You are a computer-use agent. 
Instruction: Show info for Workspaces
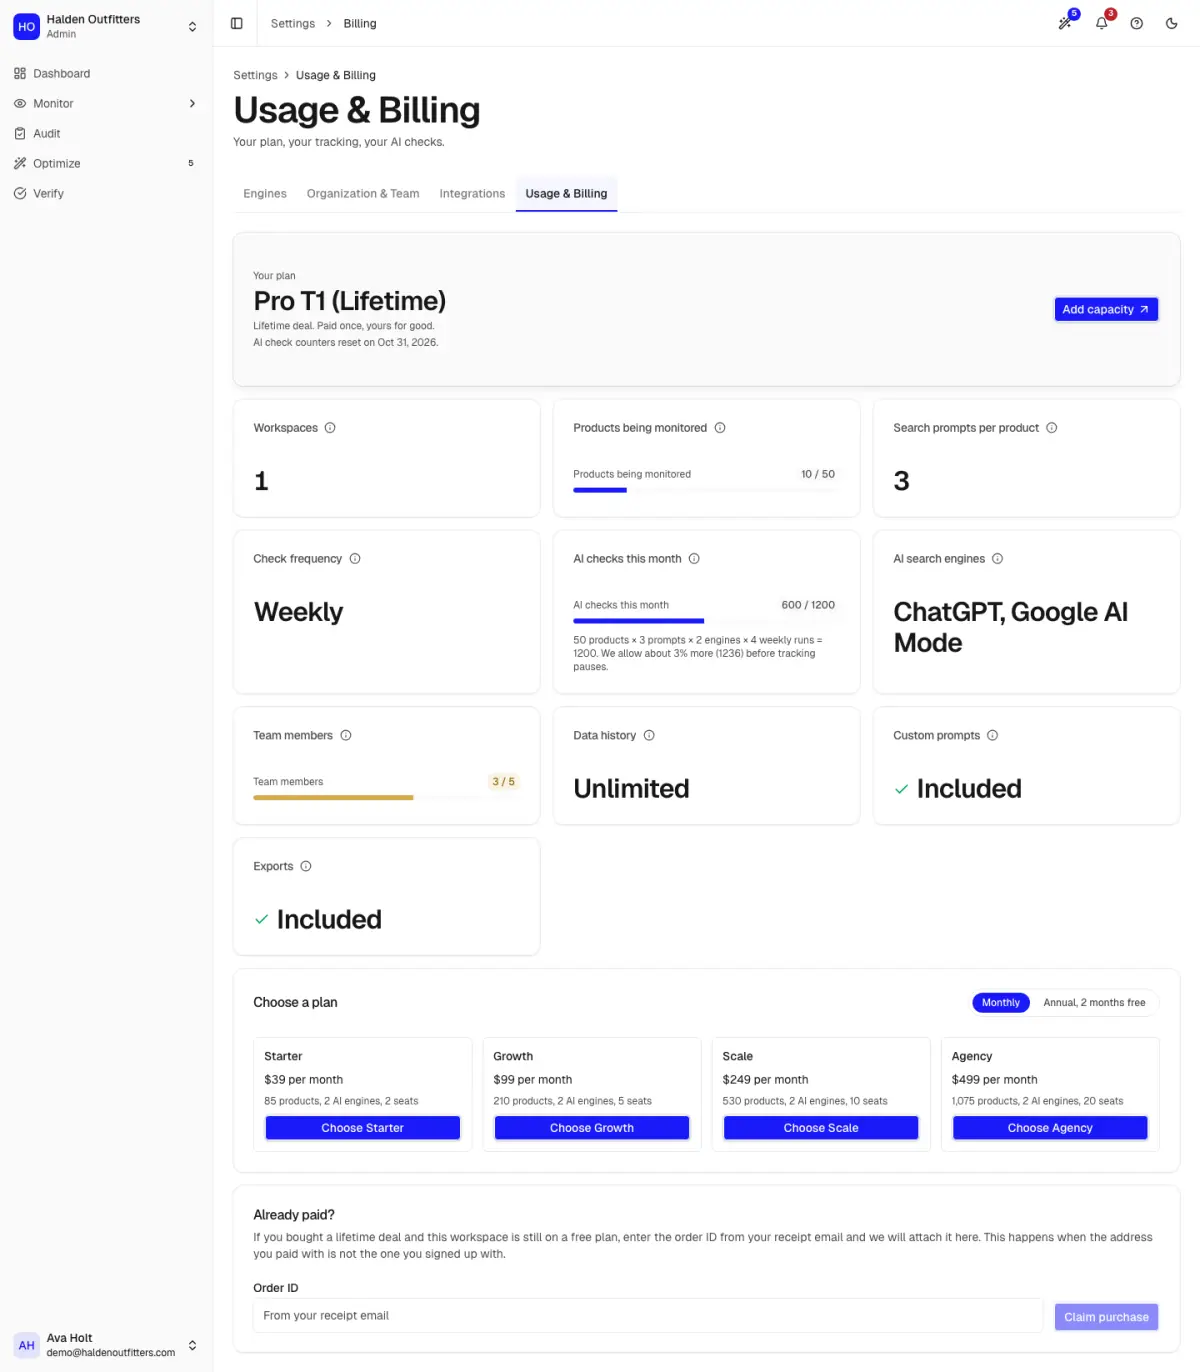tap(330, 428)
